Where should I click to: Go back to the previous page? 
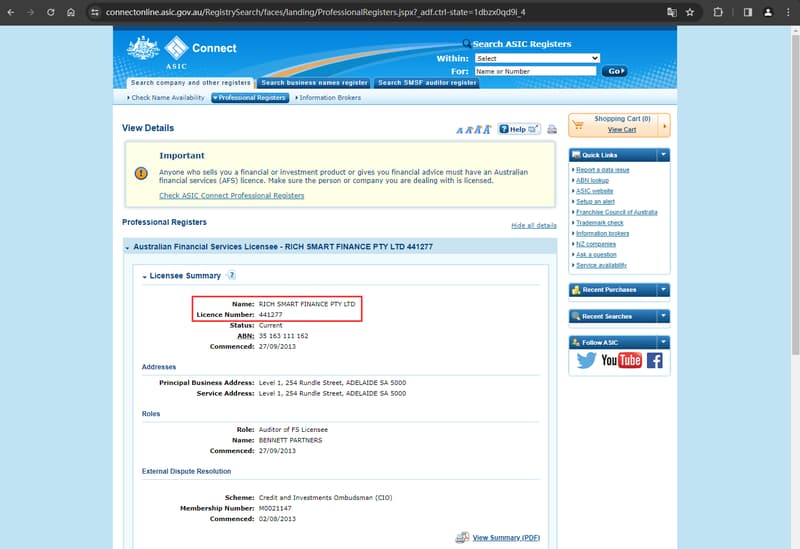click(11, 12)
